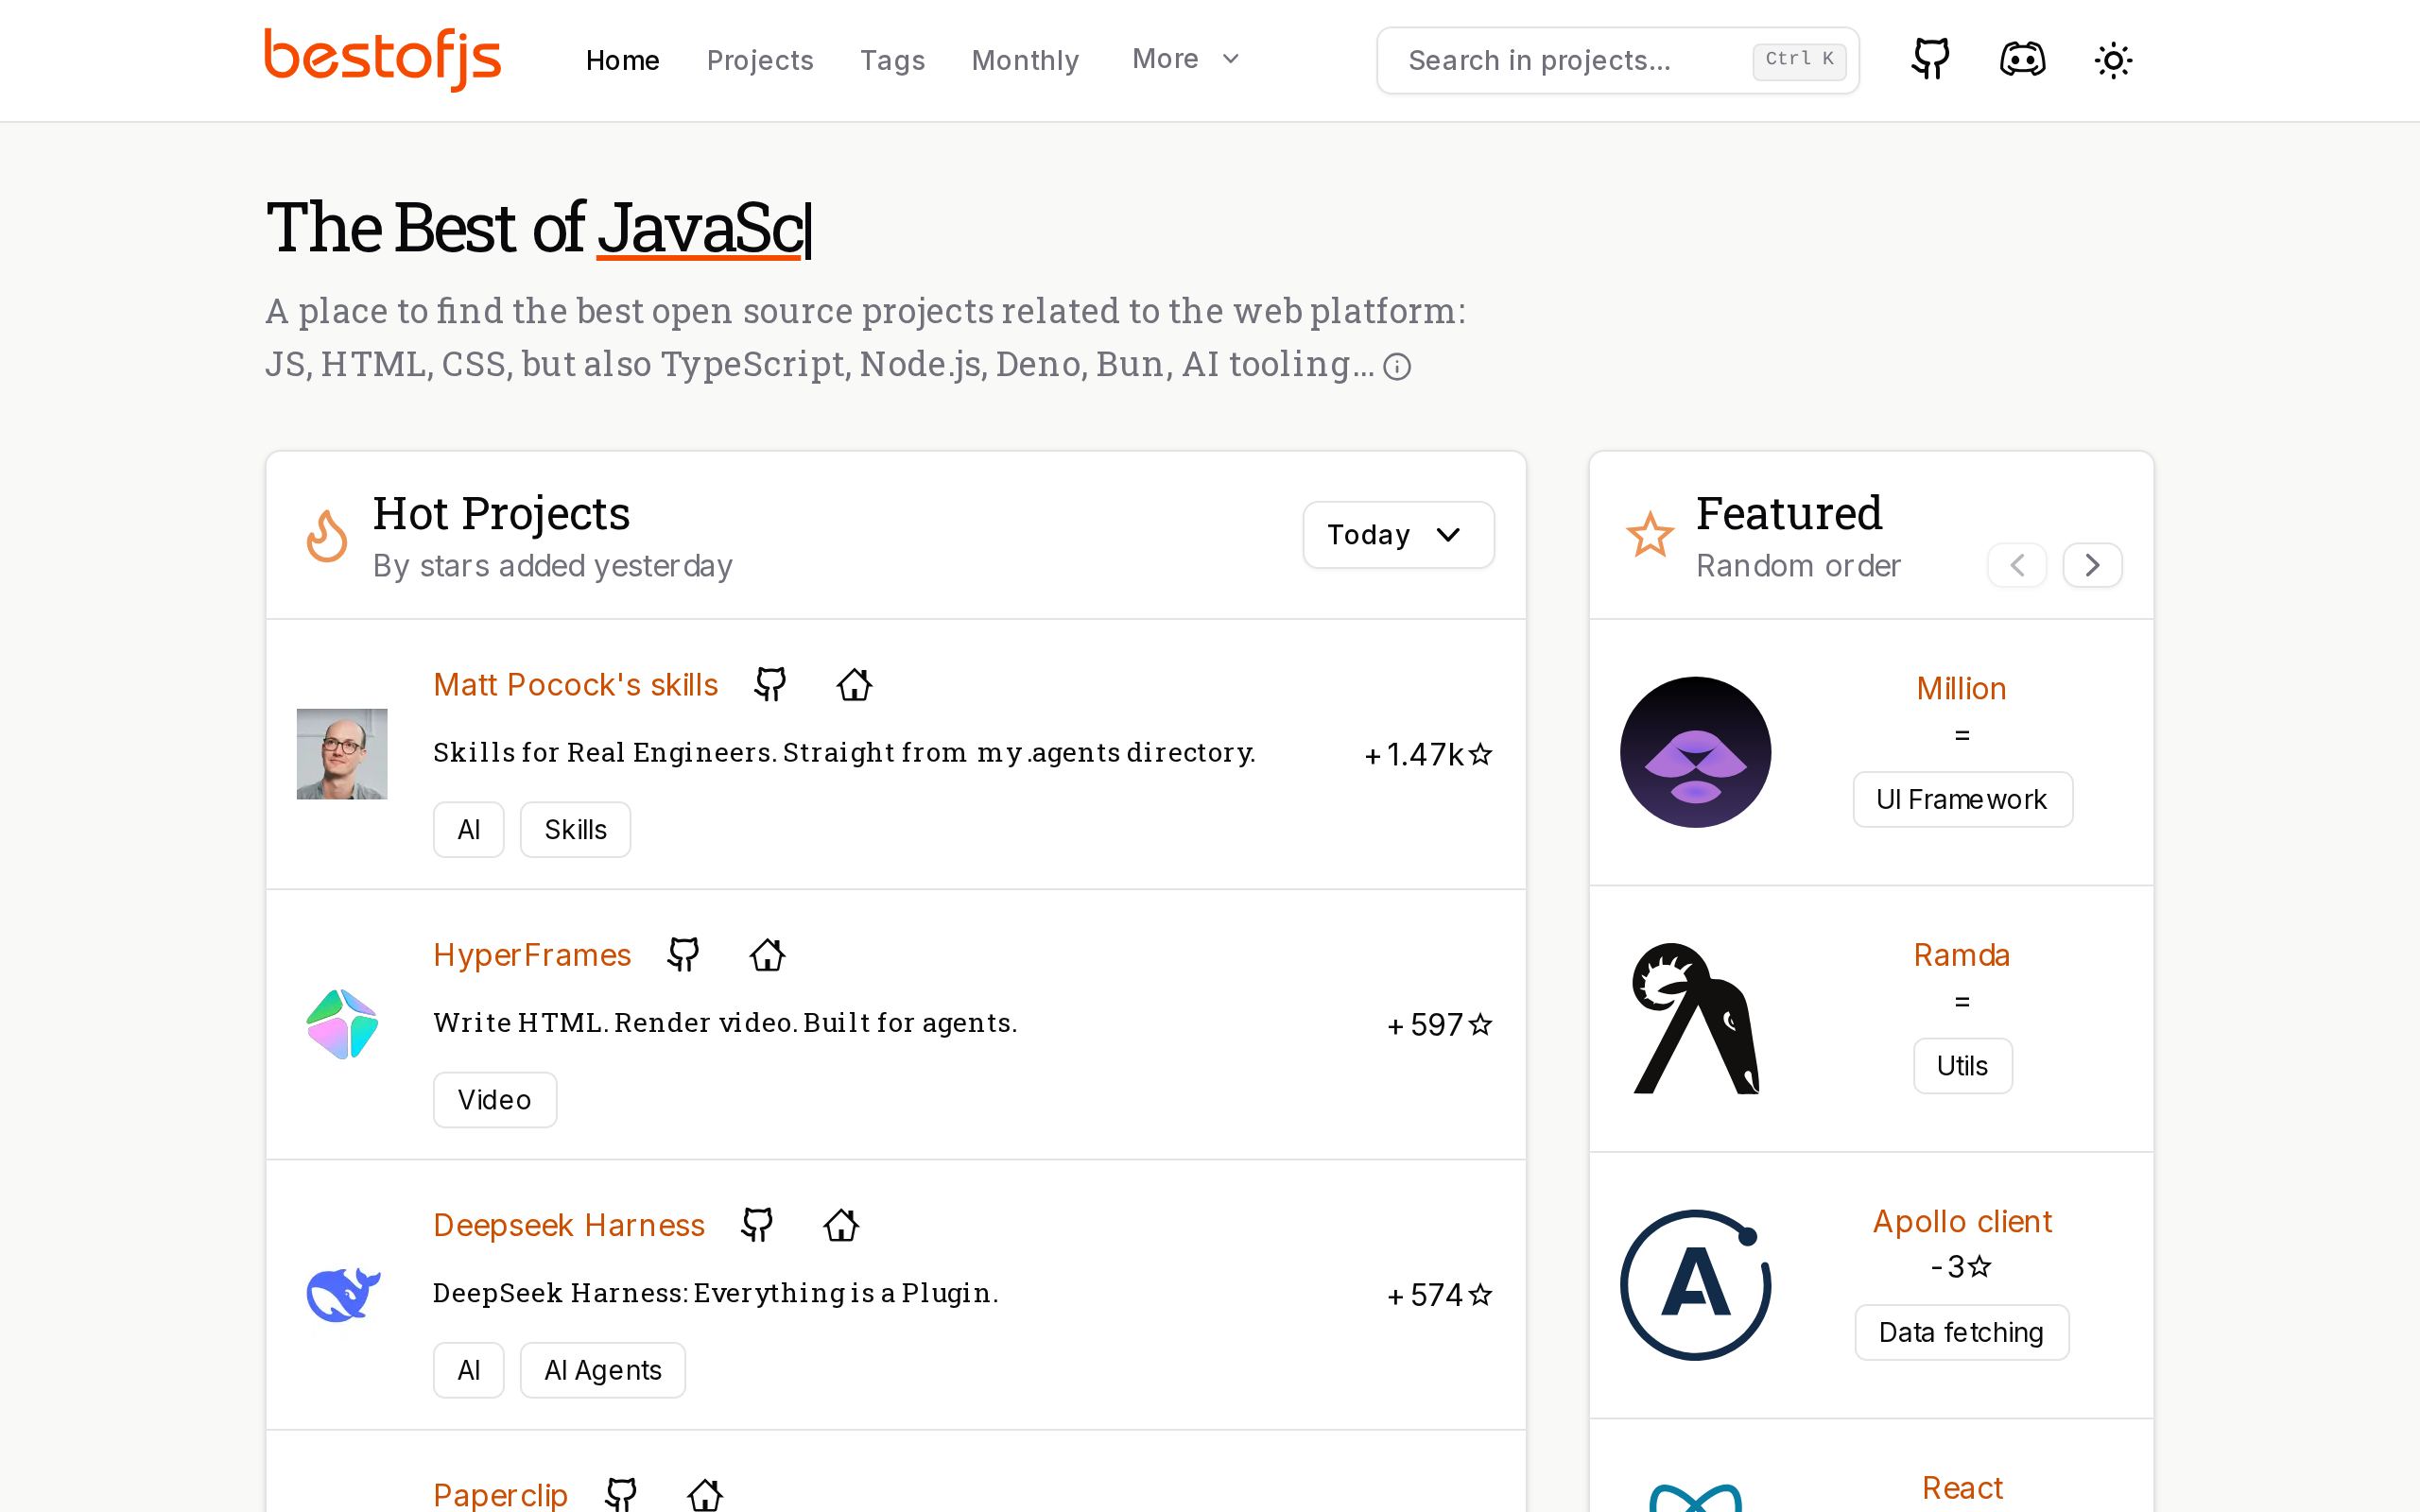Open the Million featured project link
2420x1512 pixels.
1961,689
